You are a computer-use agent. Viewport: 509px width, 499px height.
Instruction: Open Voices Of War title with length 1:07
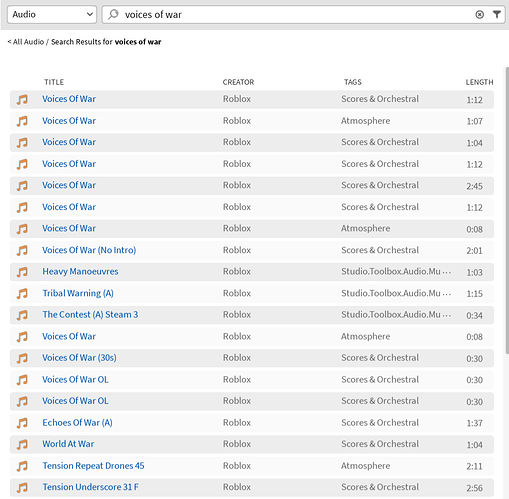click(x=69, y=121)
